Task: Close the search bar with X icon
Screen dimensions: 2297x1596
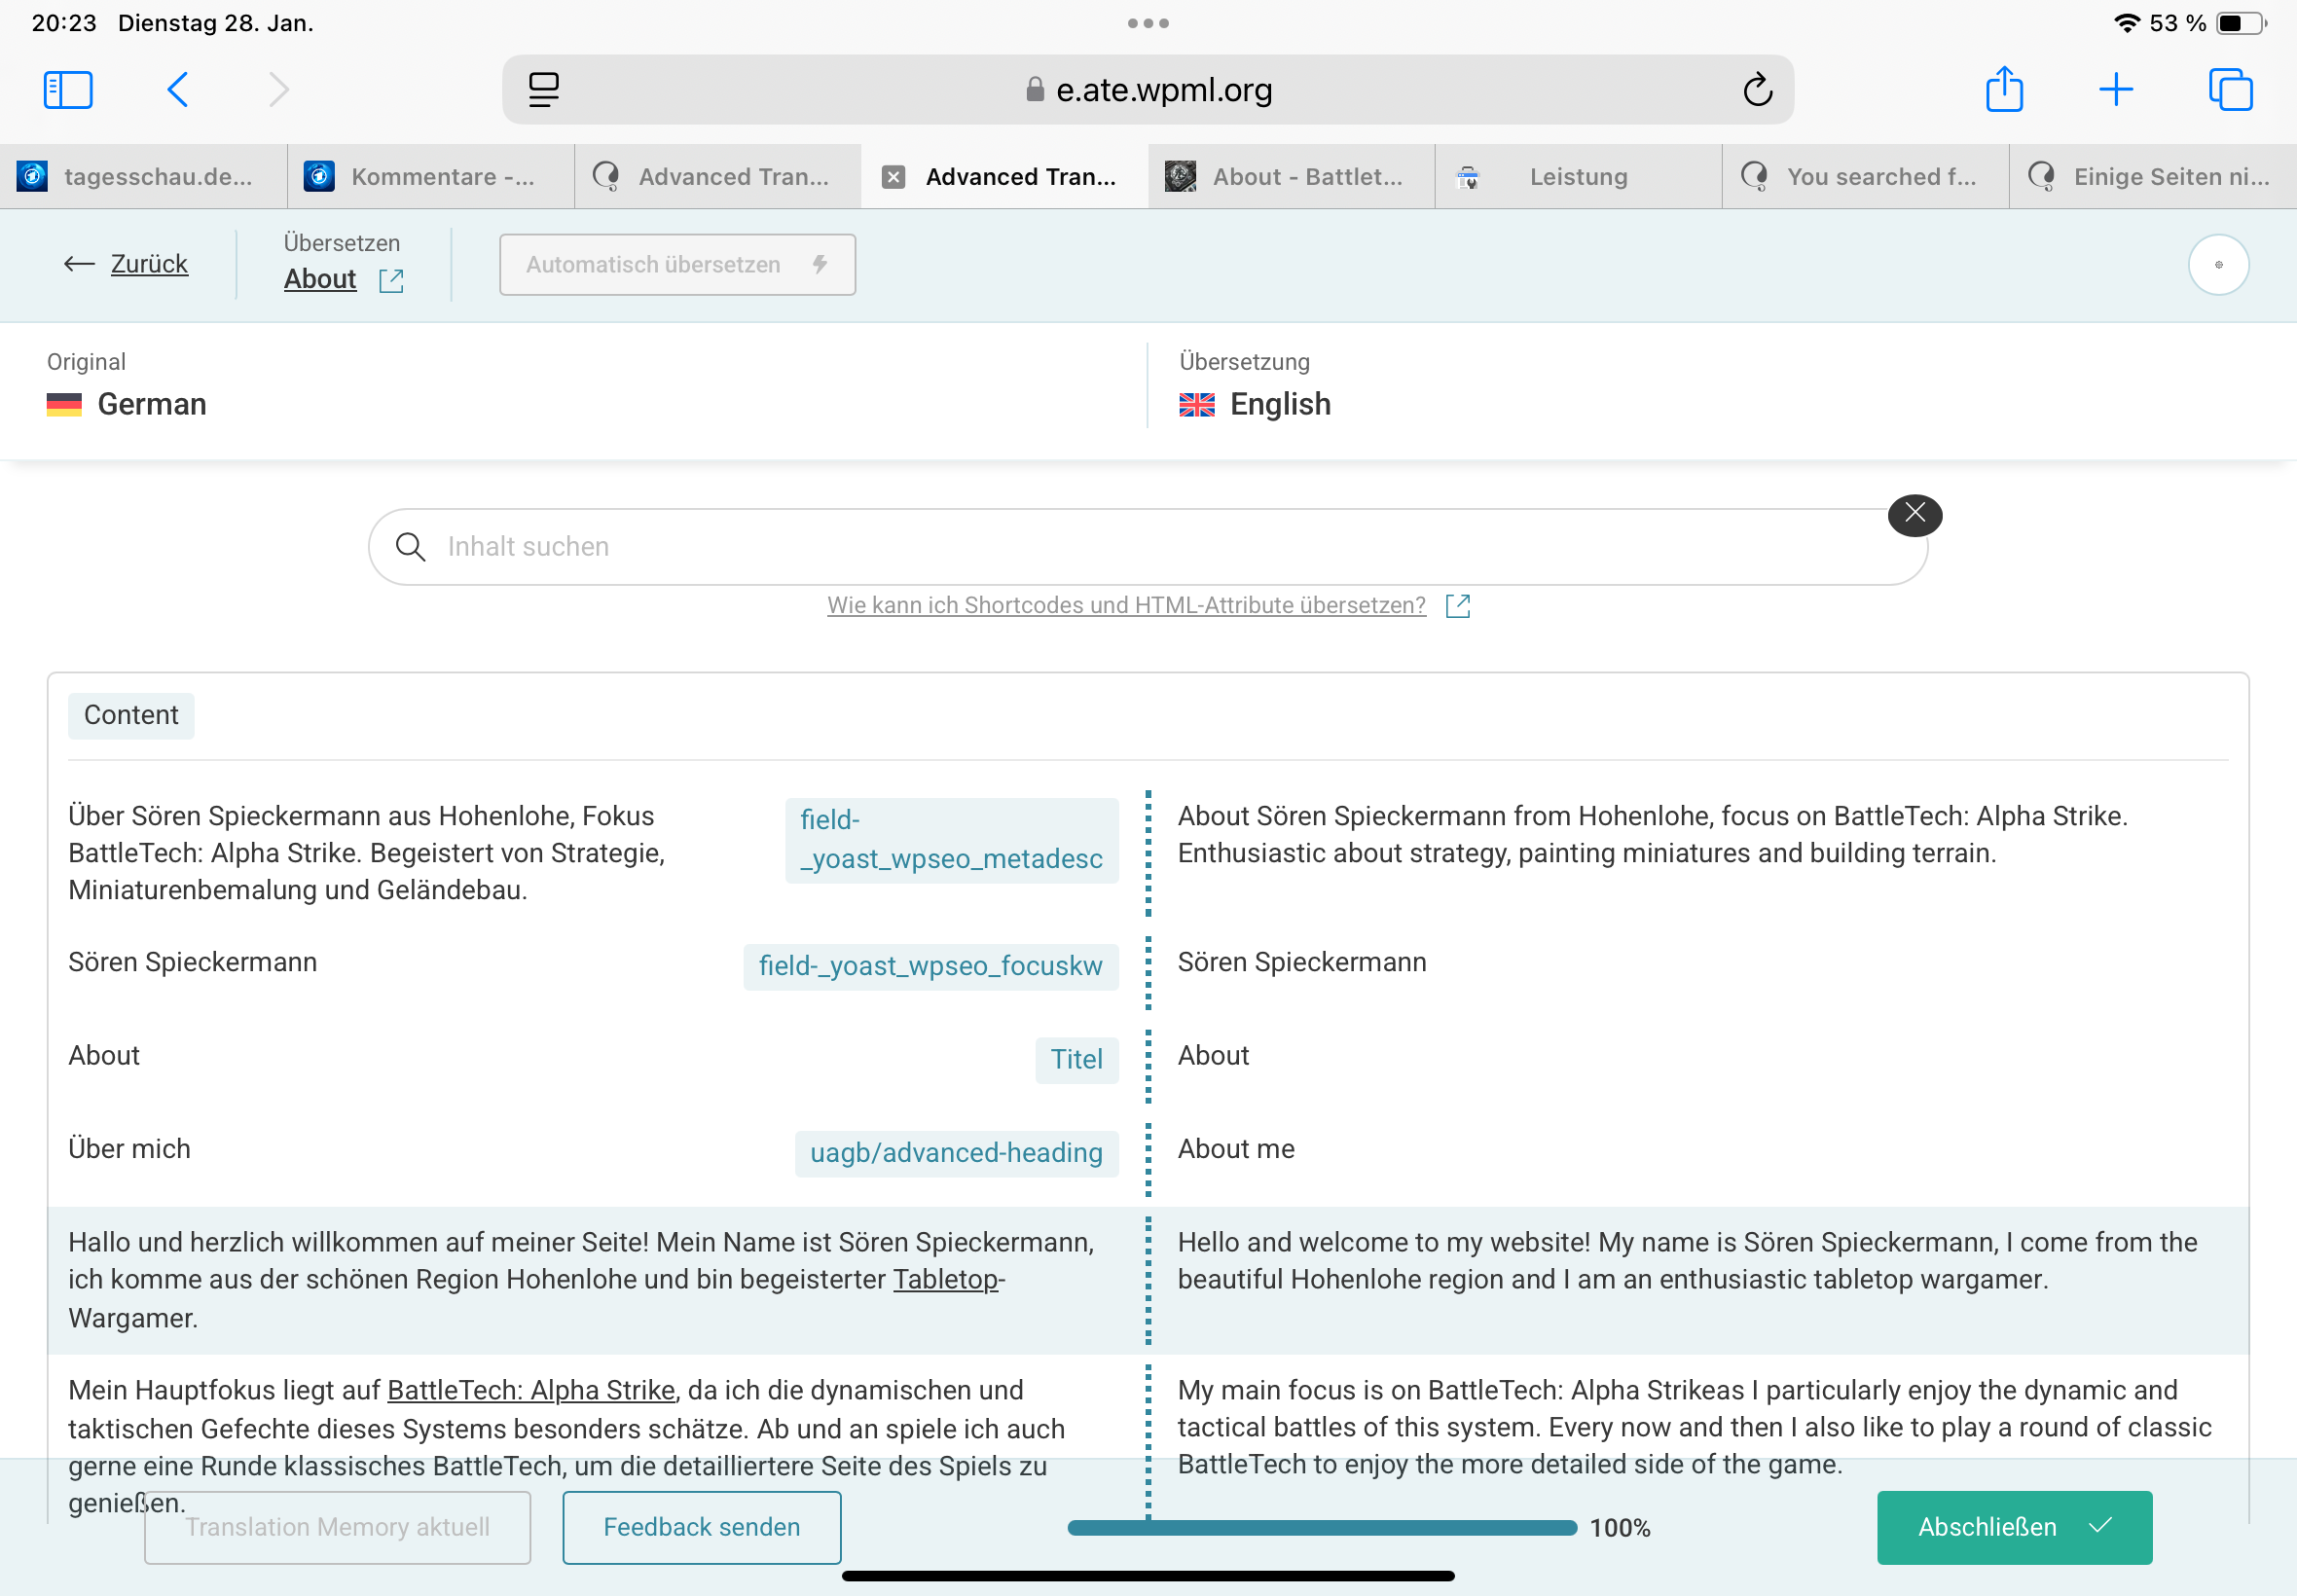Action: click(1914, 515)
